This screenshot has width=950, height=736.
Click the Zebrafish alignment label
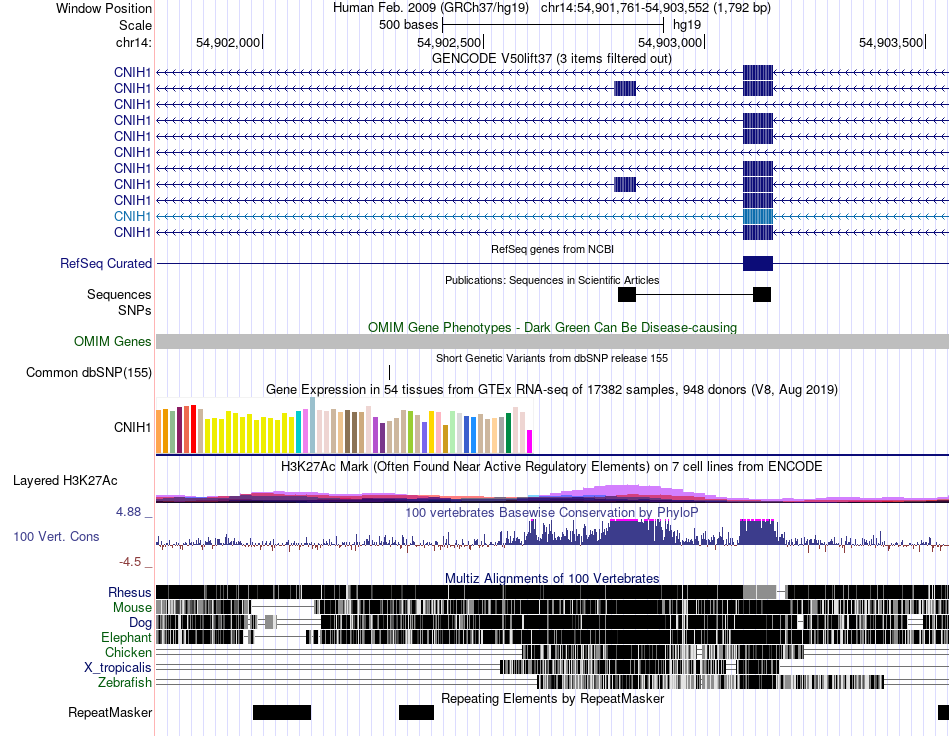coord(125,683)
